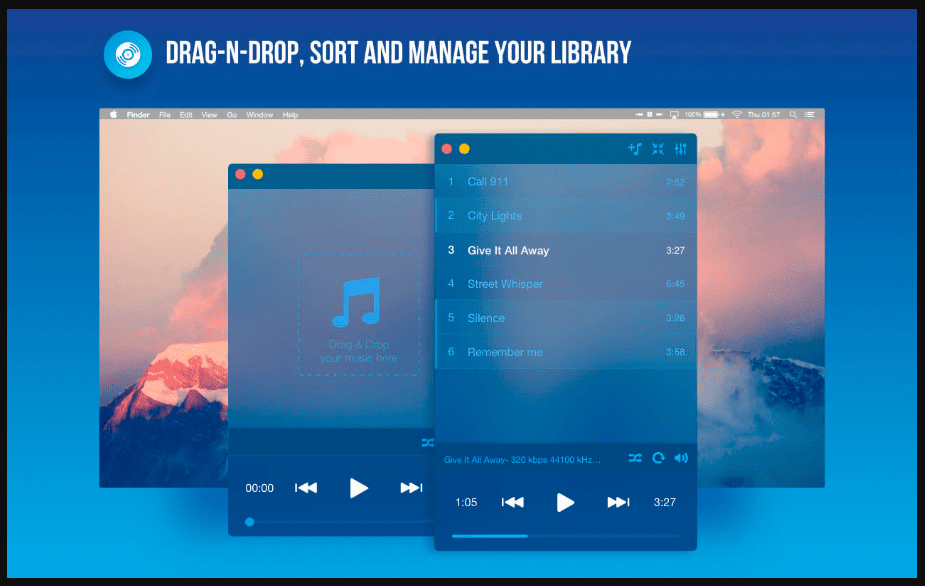
Task: Click the AirPlay display icon in menu bar
Action: pos(674,114)
